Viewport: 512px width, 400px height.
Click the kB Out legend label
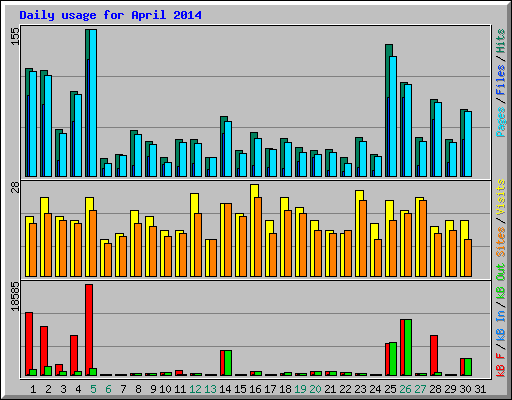coord(501,281)
